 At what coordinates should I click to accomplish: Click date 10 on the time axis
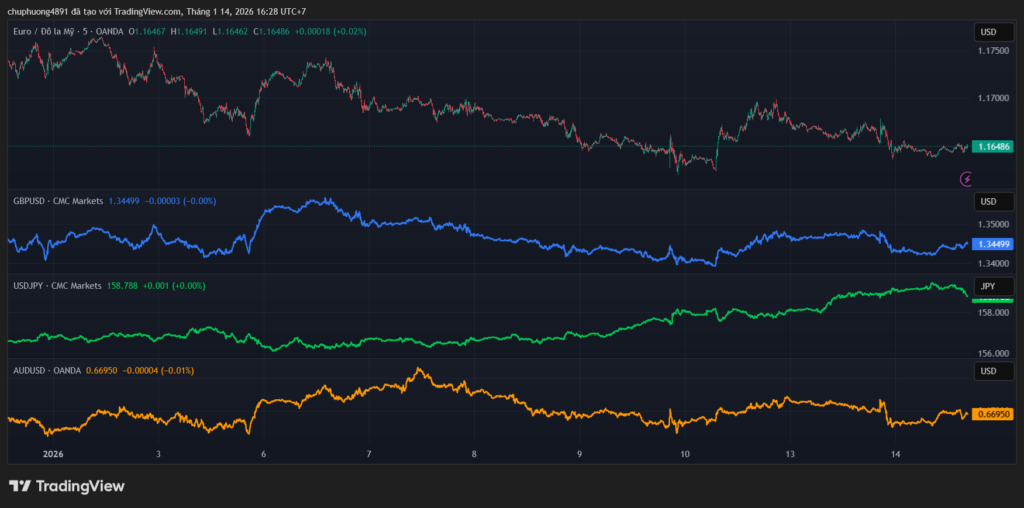click(x=685, y=454)
